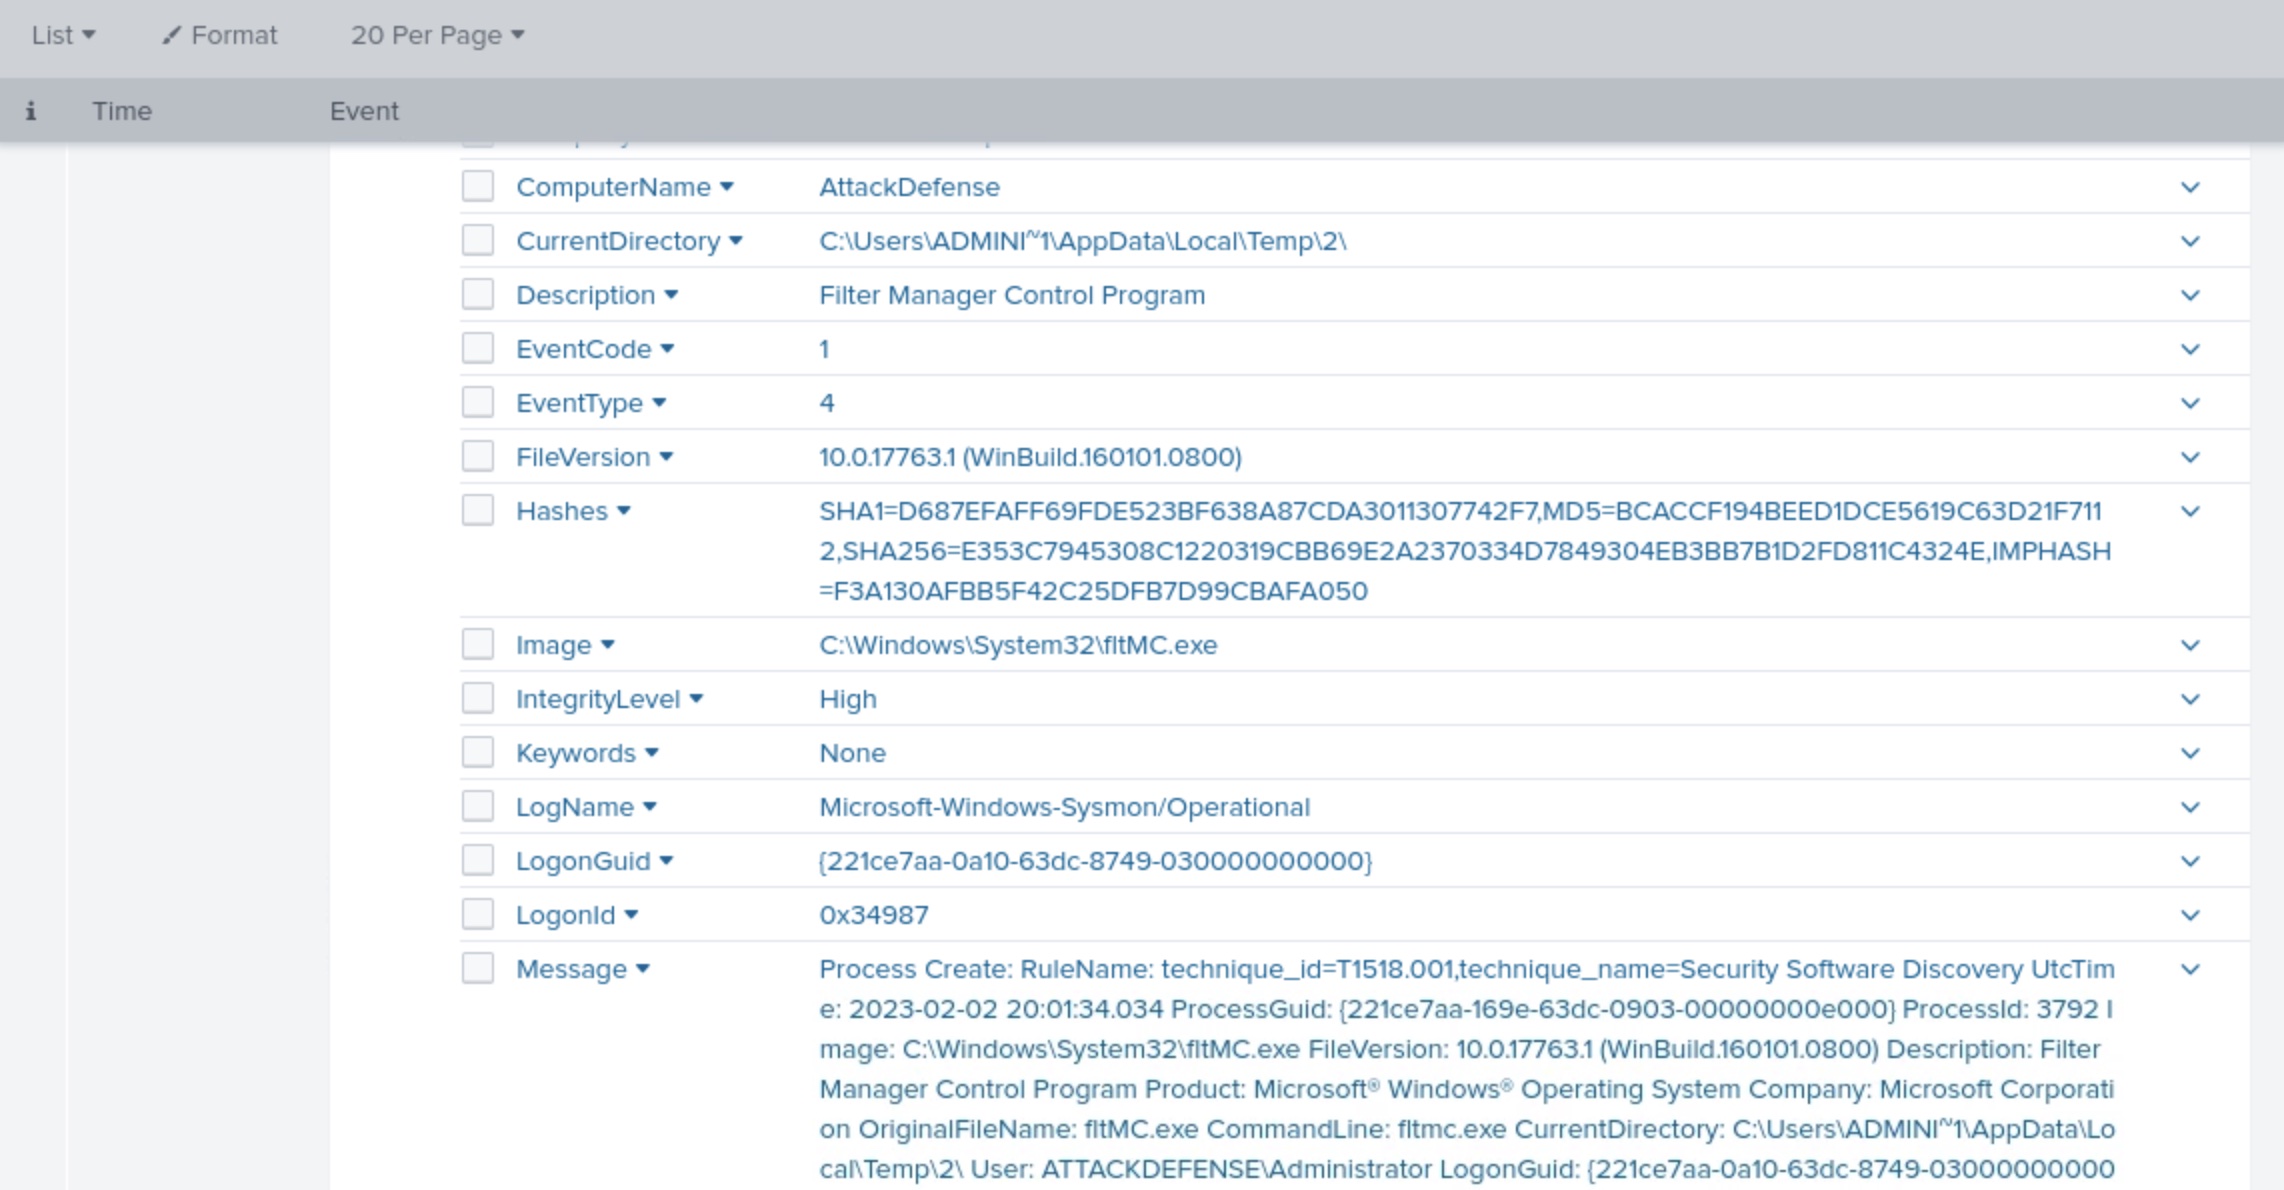Screen dimensions: 2284x1190
Task: Open the ComputerName field menu
Action: [625, 187]
